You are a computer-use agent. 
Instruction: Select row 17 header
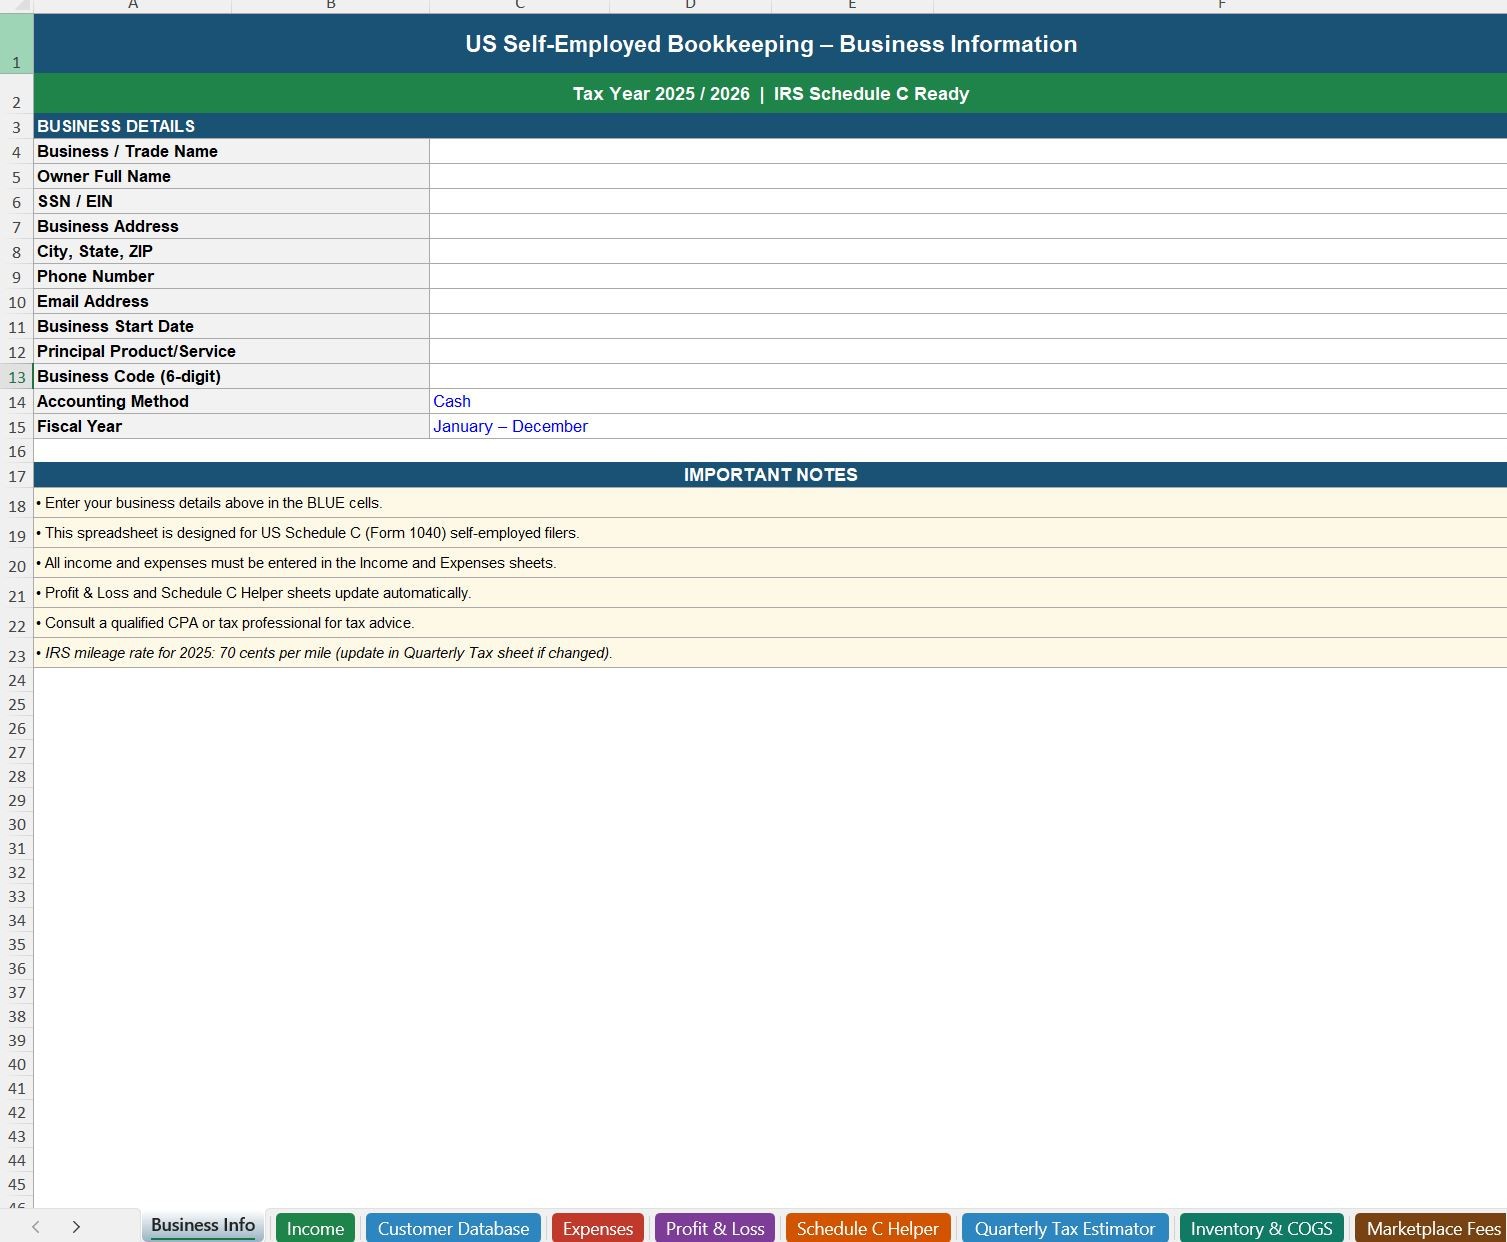pos(17,476)
